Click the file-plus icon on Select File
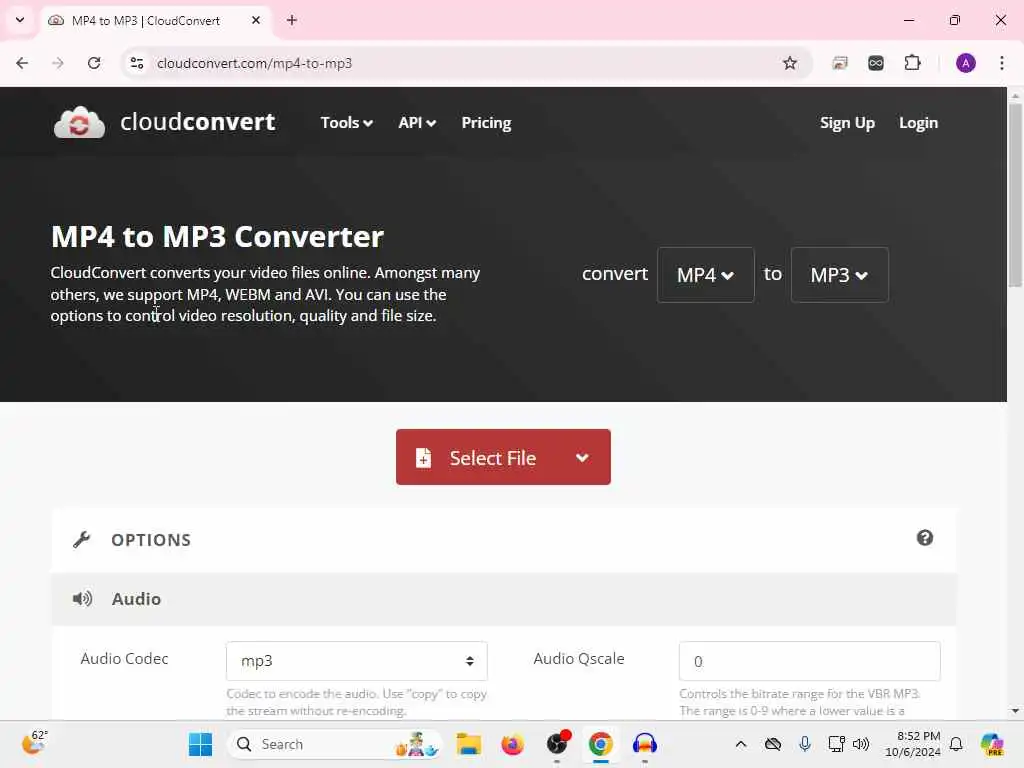Viewport: 1024px width, 768px height. point(423,458)
